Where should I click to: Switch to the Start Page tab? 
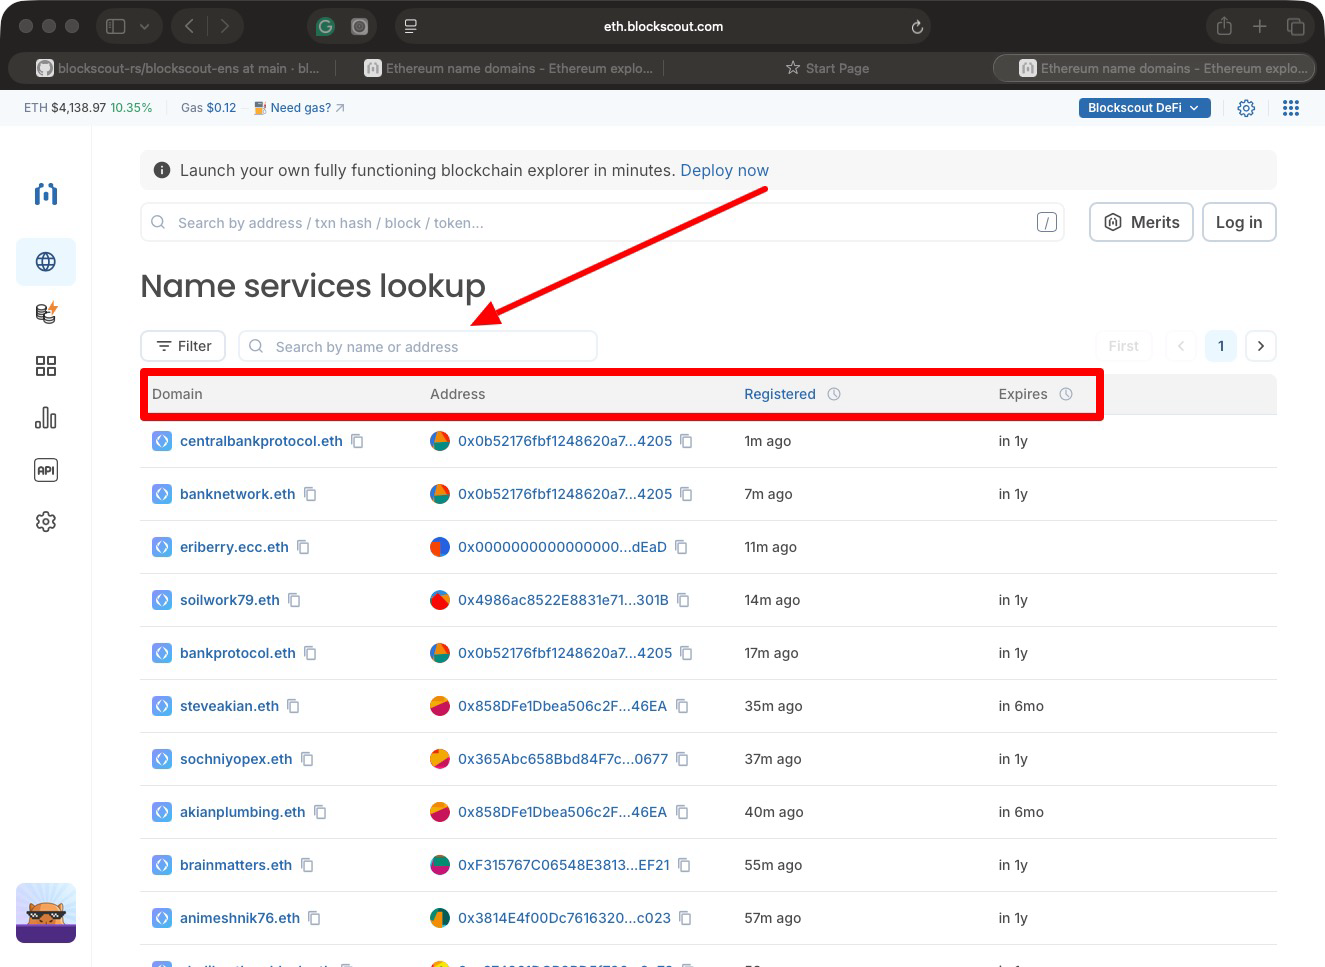click(x=827, y=68)
